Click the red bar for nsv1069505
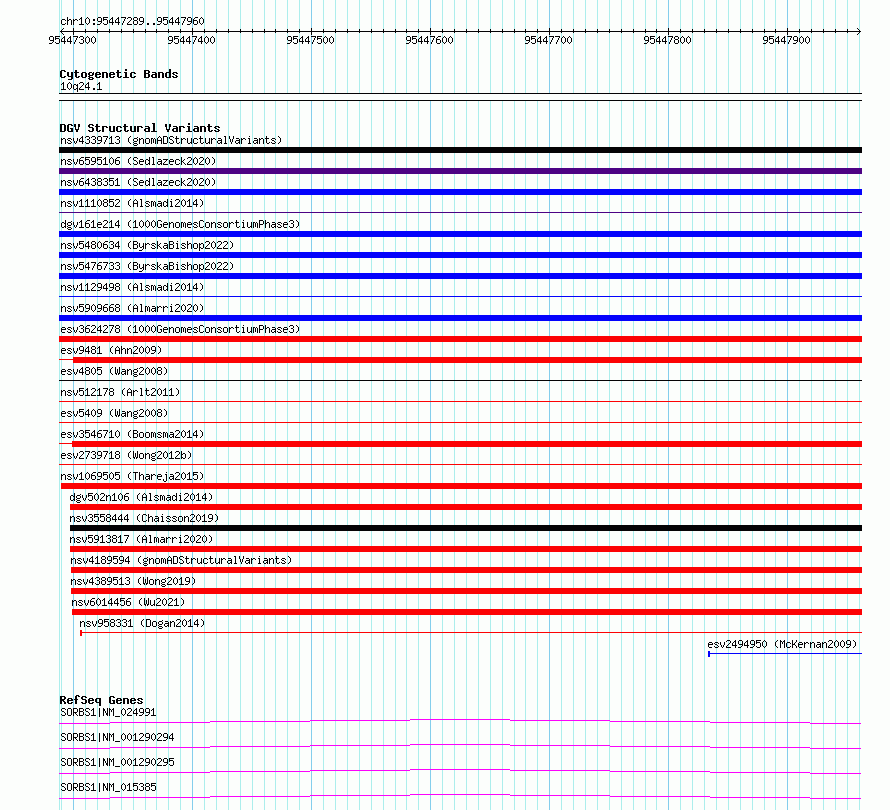 (461, 486)
